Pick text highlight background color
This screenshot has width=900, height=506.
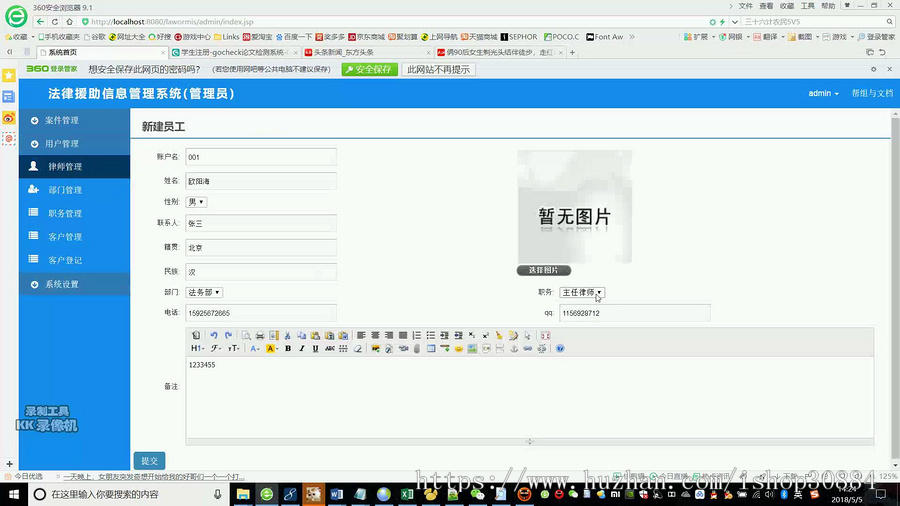tap(271, 348)
